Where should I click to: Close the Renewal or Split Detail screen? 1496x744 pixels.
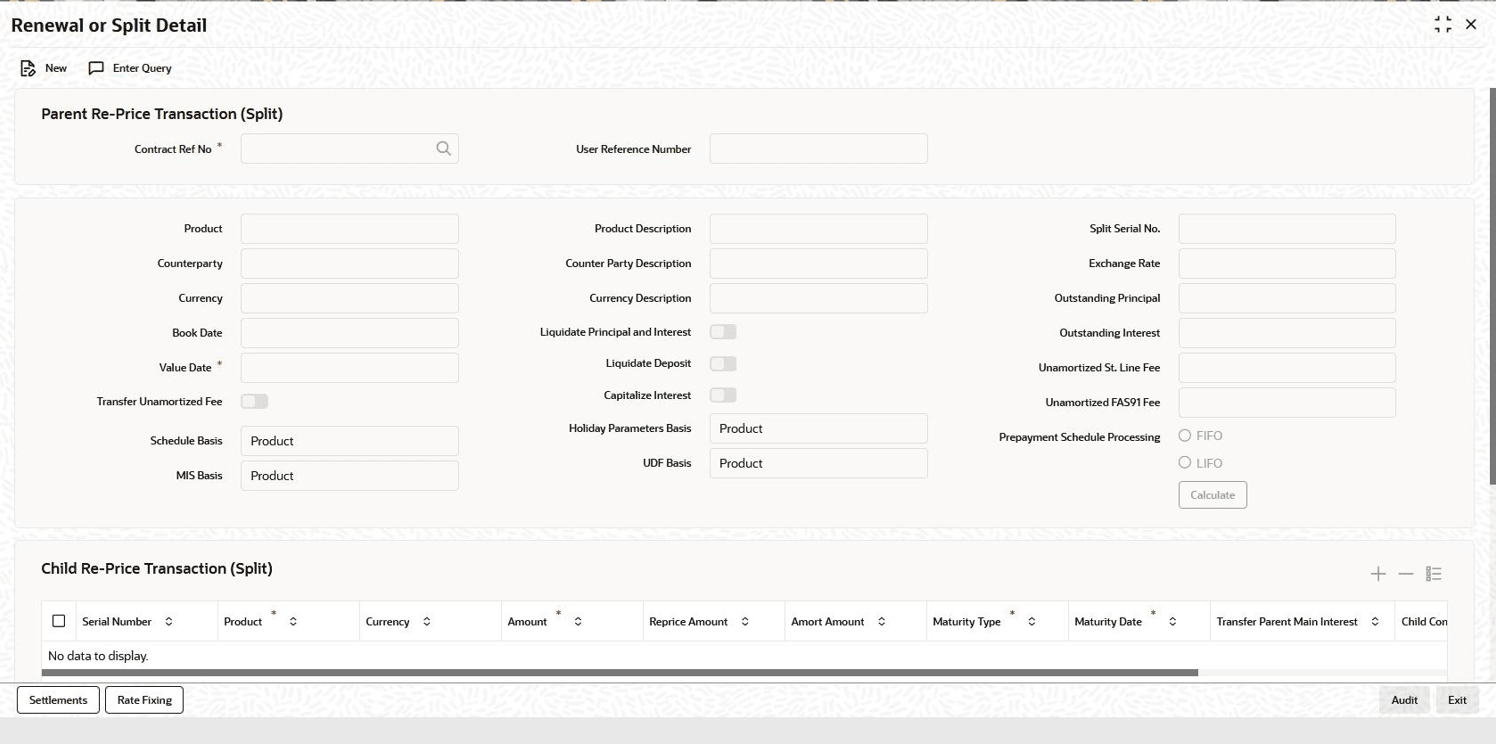pyautogui.click(x=1470, y=25)
